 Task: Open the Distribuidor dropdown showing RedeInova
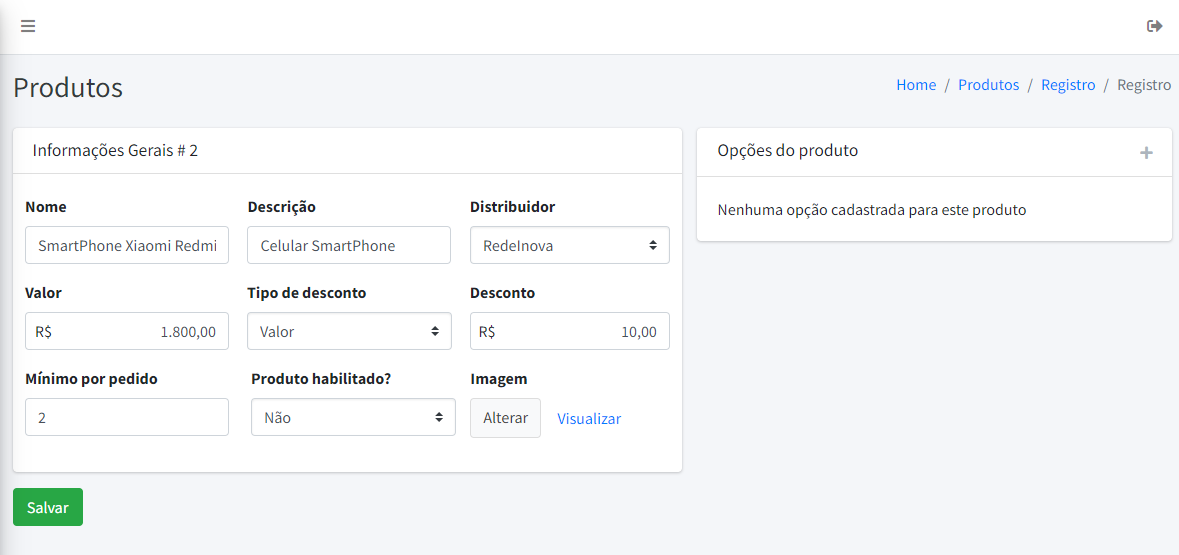coord(569,245)
